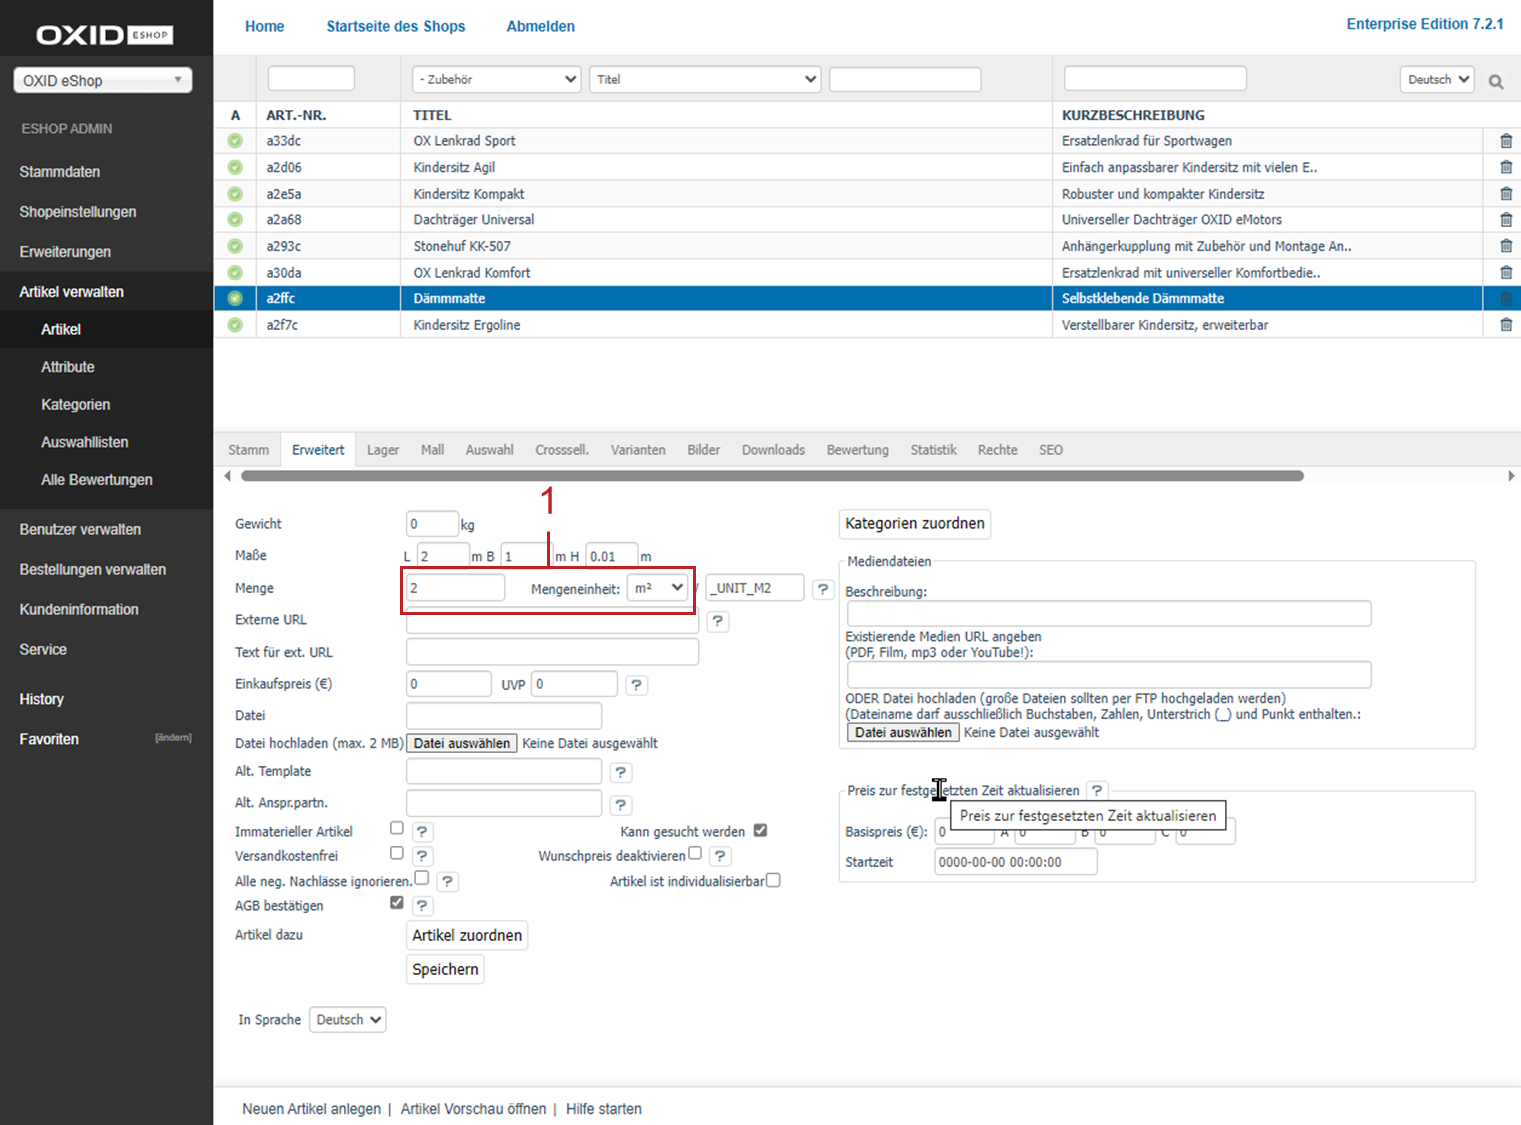Screen dimensions: 1521x1125
Task: Click trash icon for Kindersitz Ergoline row
Action: (x=1505, y=325)
